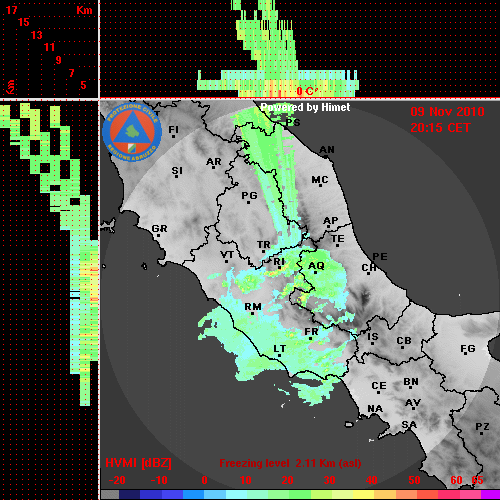Click the GR city label

click(159, 229)
